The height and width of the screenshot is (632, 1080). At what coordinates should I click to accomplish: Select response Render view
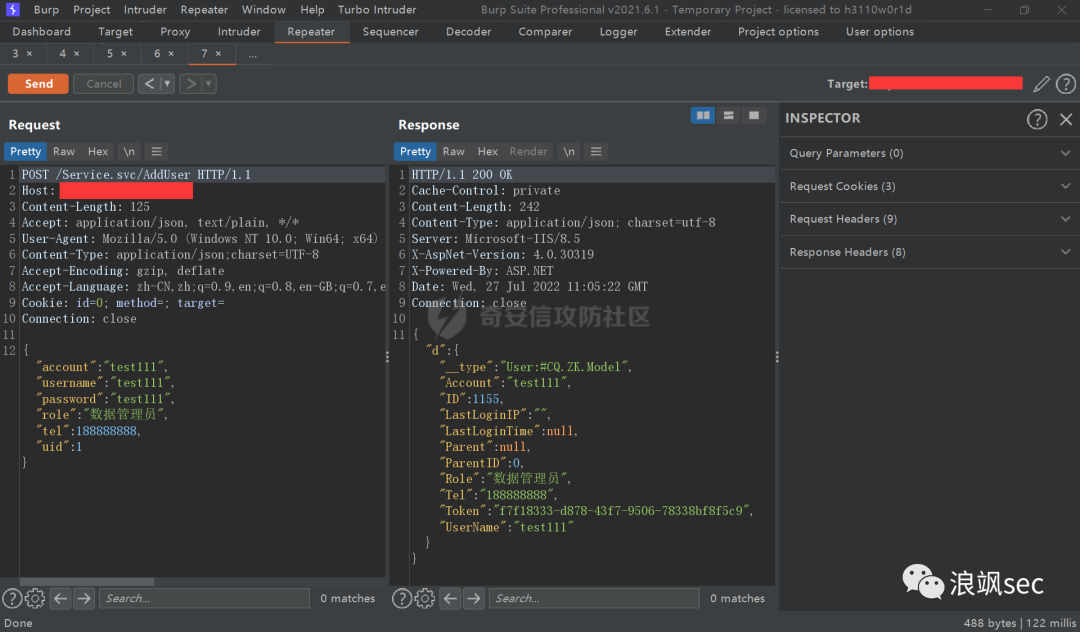[528, 151]
